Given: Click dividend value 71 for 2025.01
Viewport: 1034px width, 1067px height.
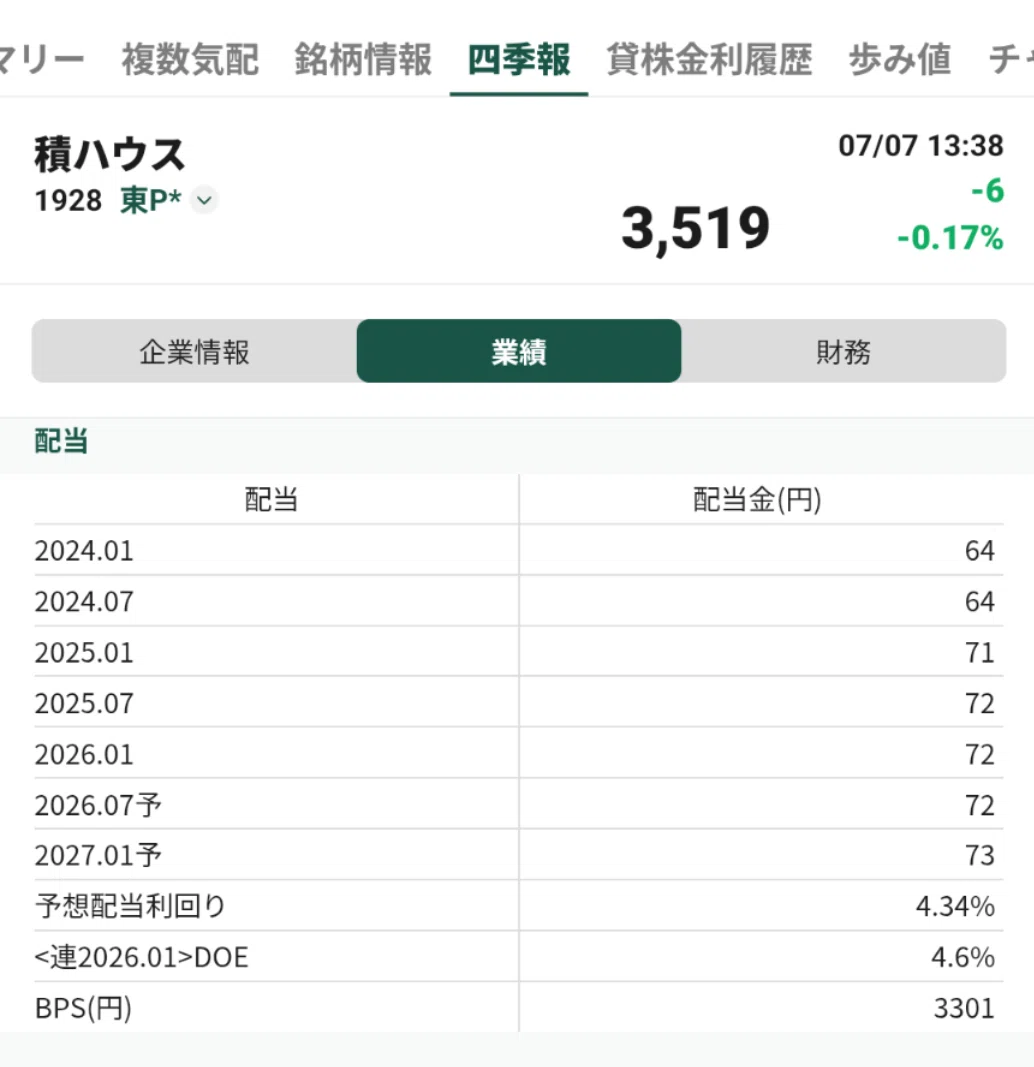Looking at the screenshot, I should pos(980,652).
